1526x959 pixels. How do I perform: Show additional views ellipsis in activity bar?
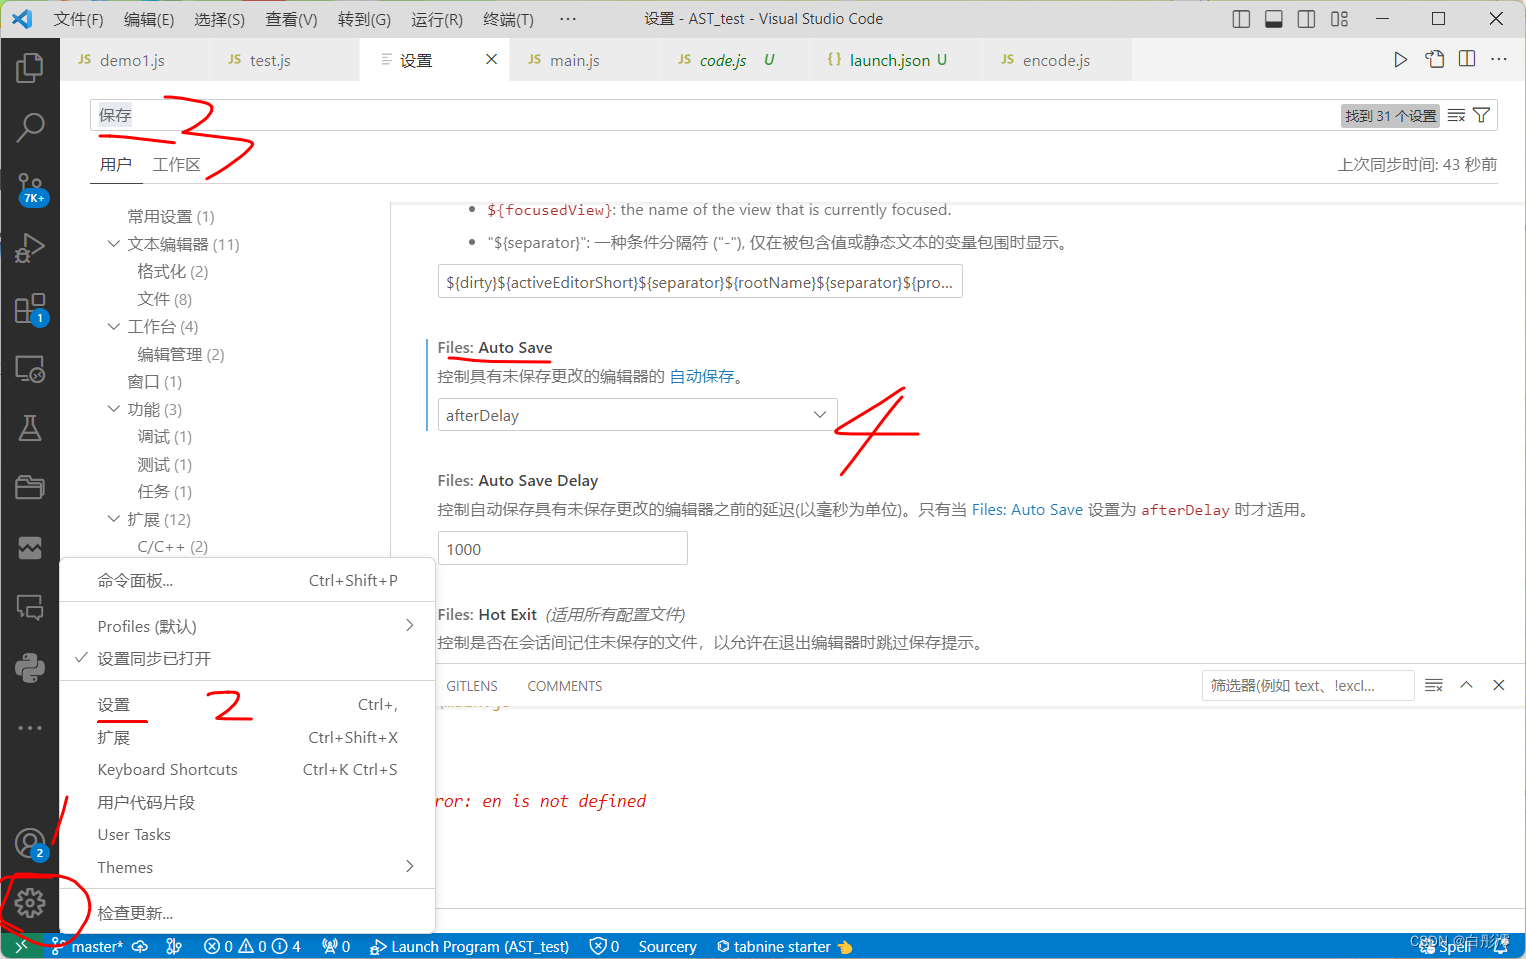(30, 727)
